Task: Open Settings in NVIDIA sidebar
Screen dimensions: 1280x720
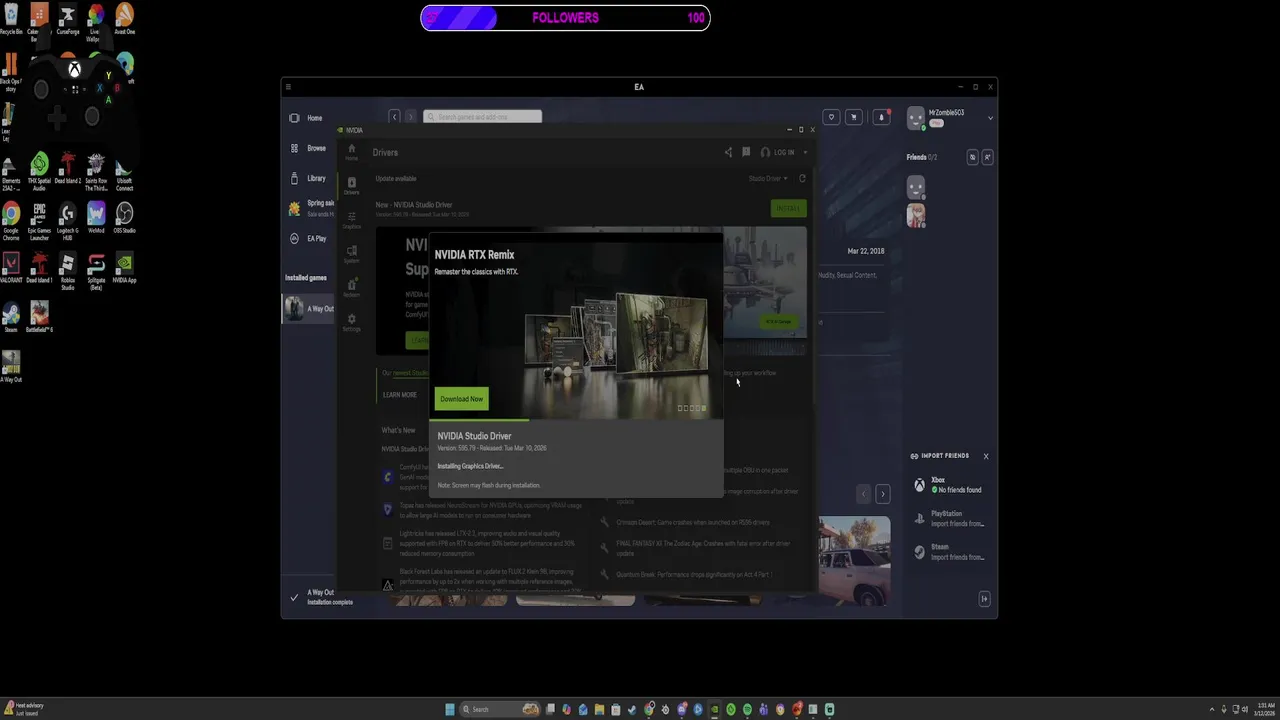Action: point(351,322)
